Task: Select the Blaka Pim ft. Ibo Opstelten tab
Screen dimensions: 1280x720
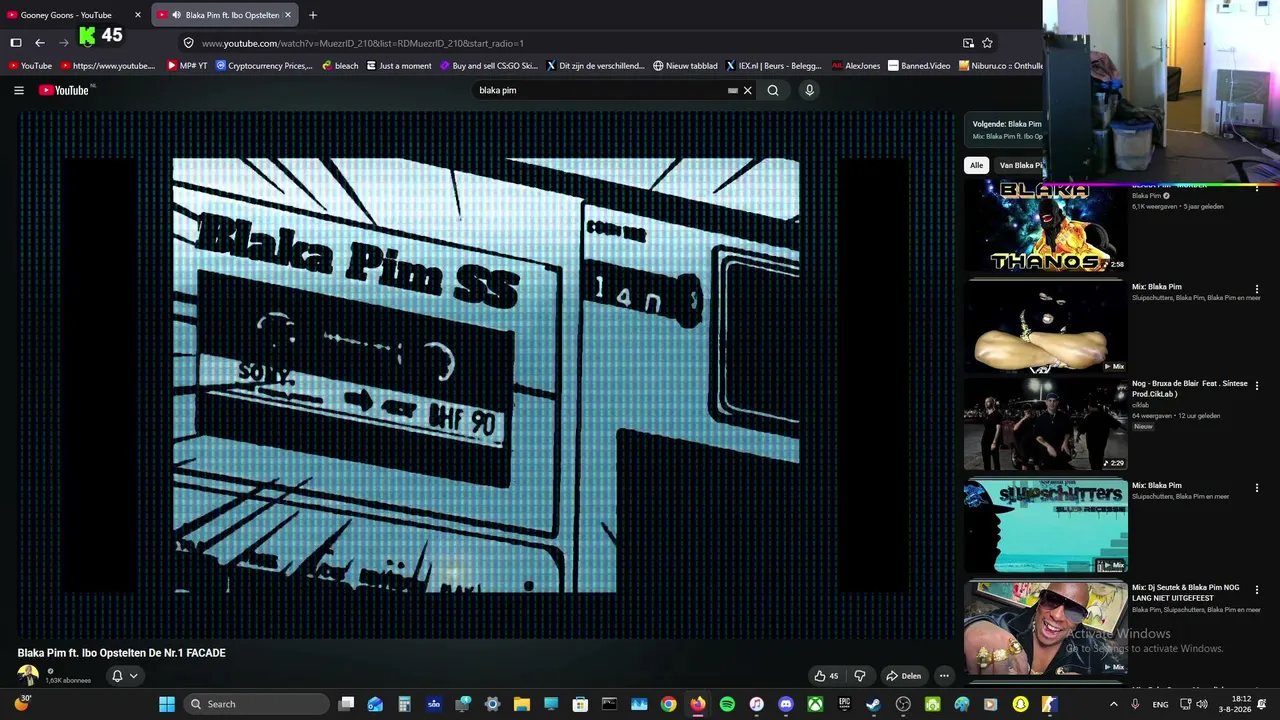Action: pyautogui.click(x=225, y=15)
